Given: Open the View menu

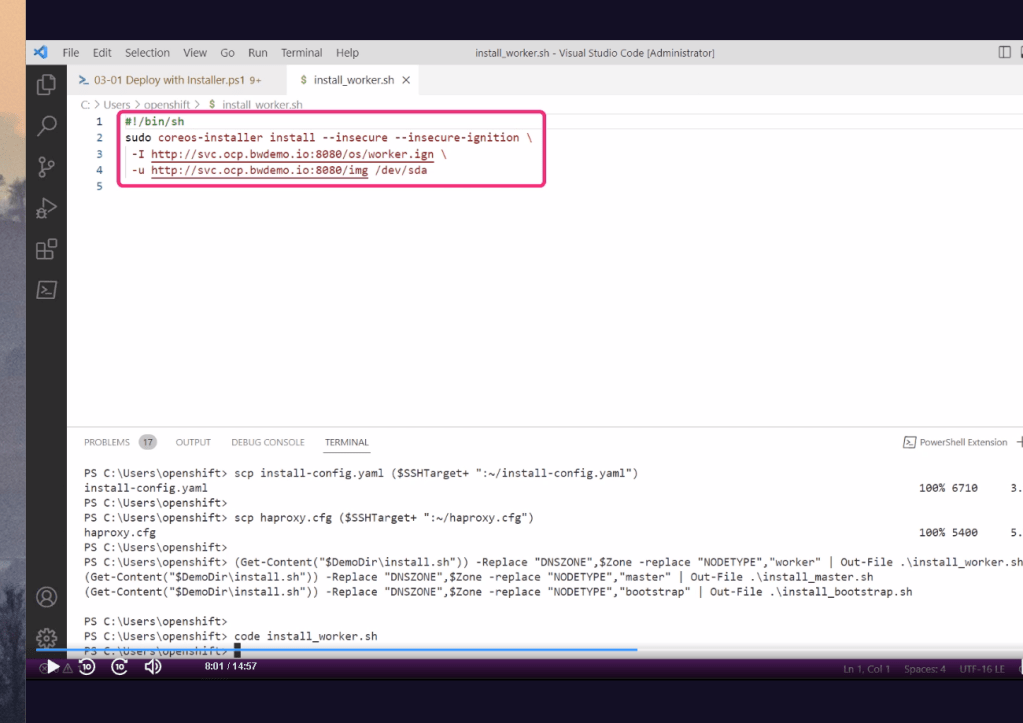Looking at the screenshot, I should pos(194,53).
